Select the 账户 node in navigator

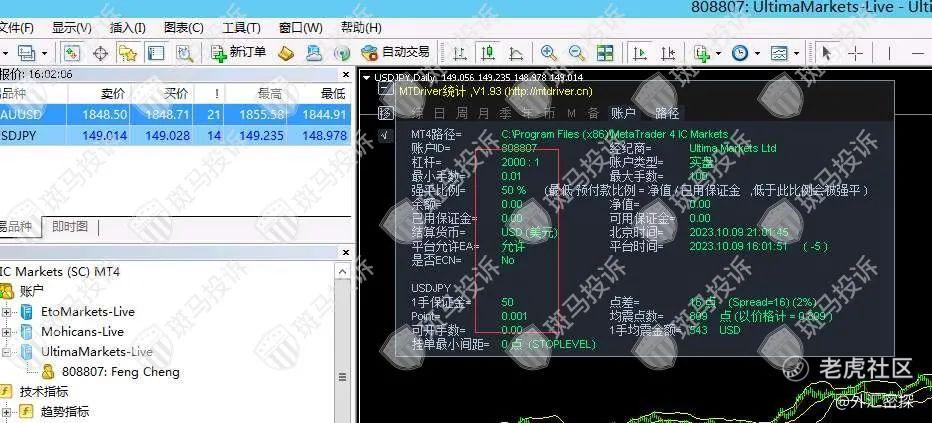pos(32,291)
